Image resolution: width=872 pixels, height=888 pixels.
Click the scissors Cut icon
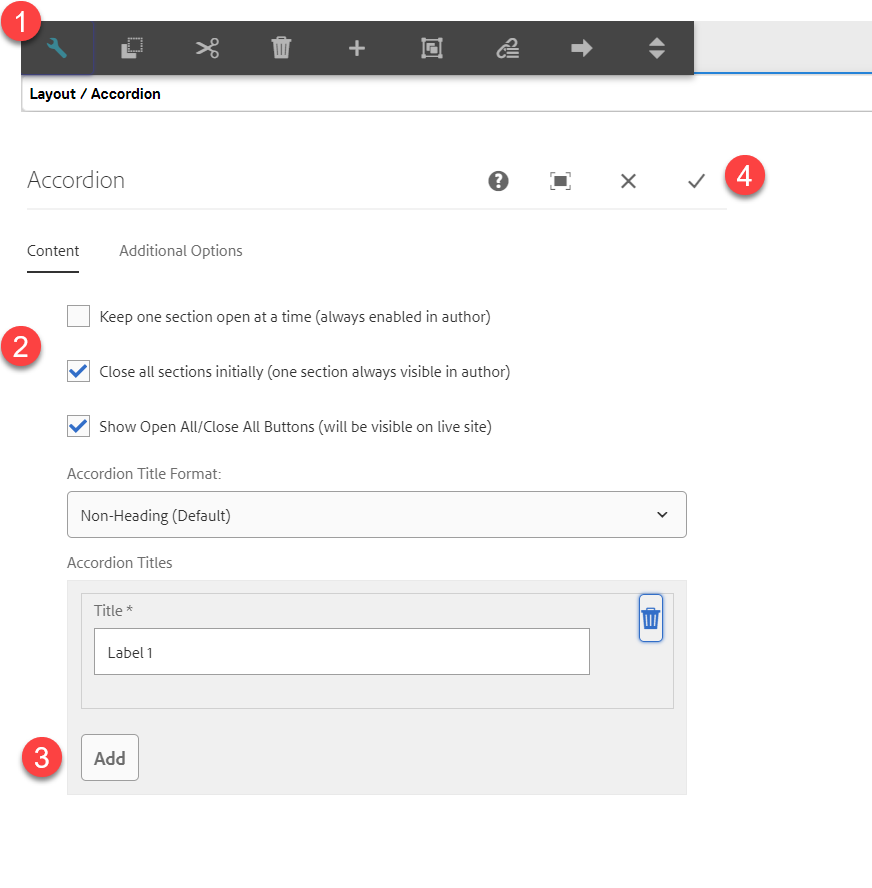coord(207,48)
